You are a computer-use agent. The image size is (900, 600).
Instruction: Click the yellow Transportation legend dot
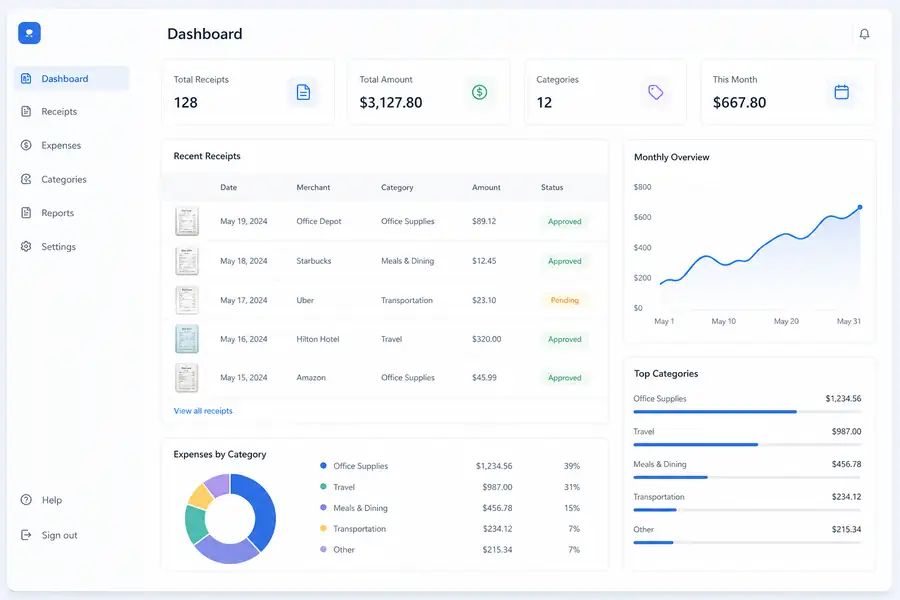[323, 529]
